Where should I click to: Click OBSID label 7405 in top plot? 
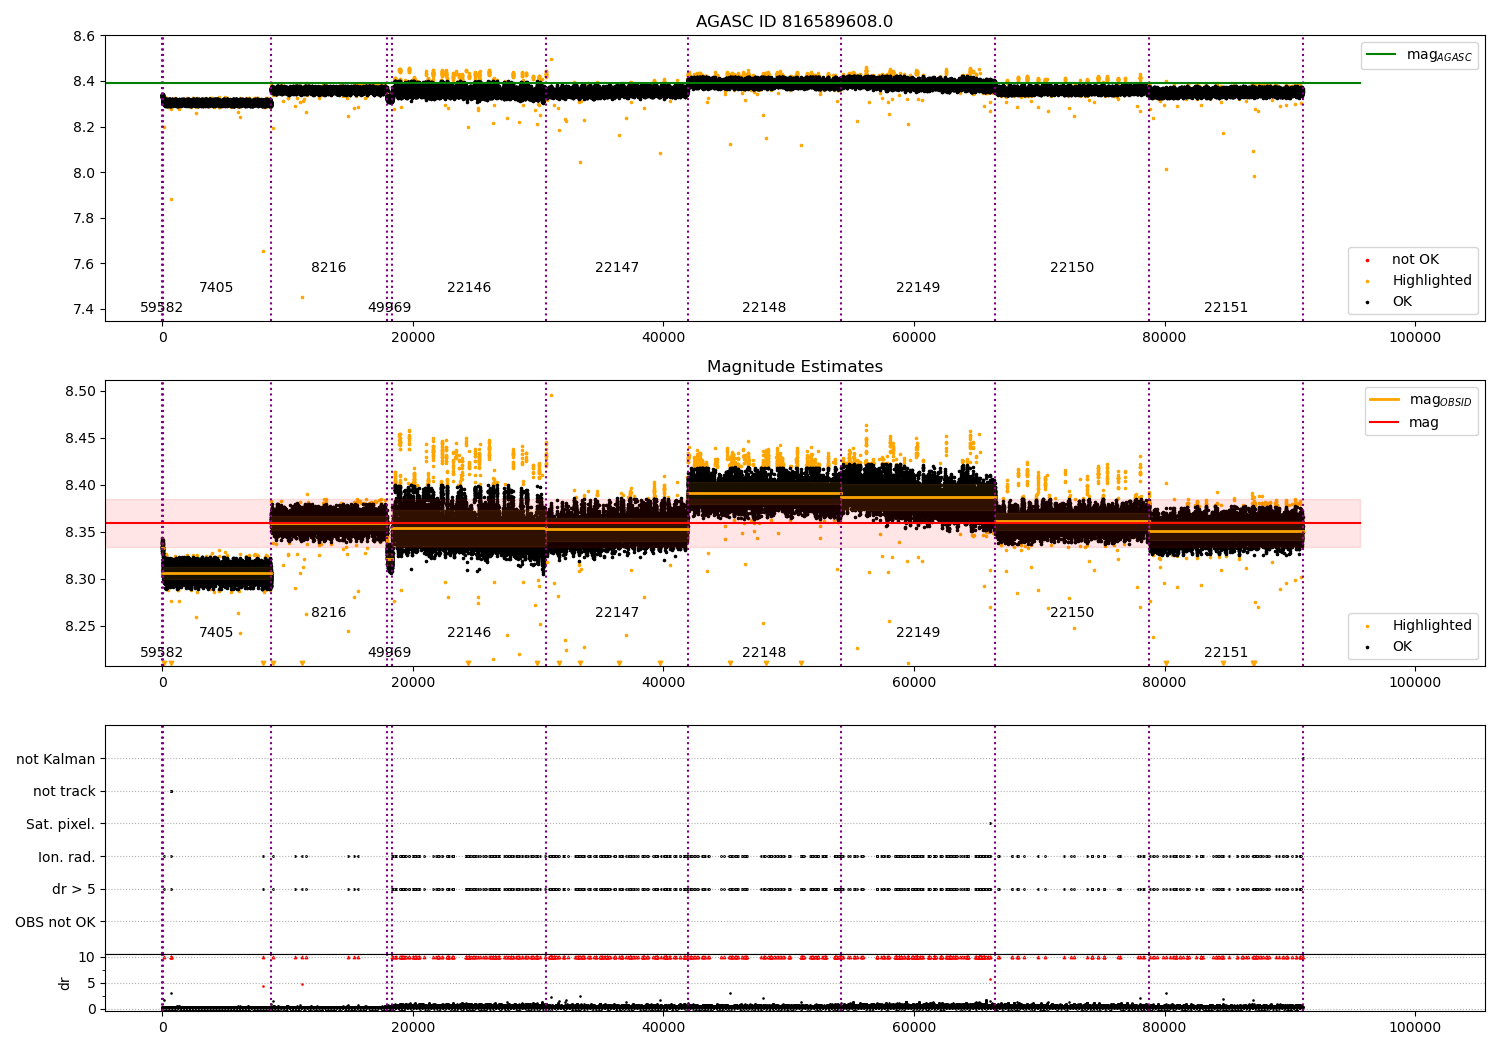[216, 288]
